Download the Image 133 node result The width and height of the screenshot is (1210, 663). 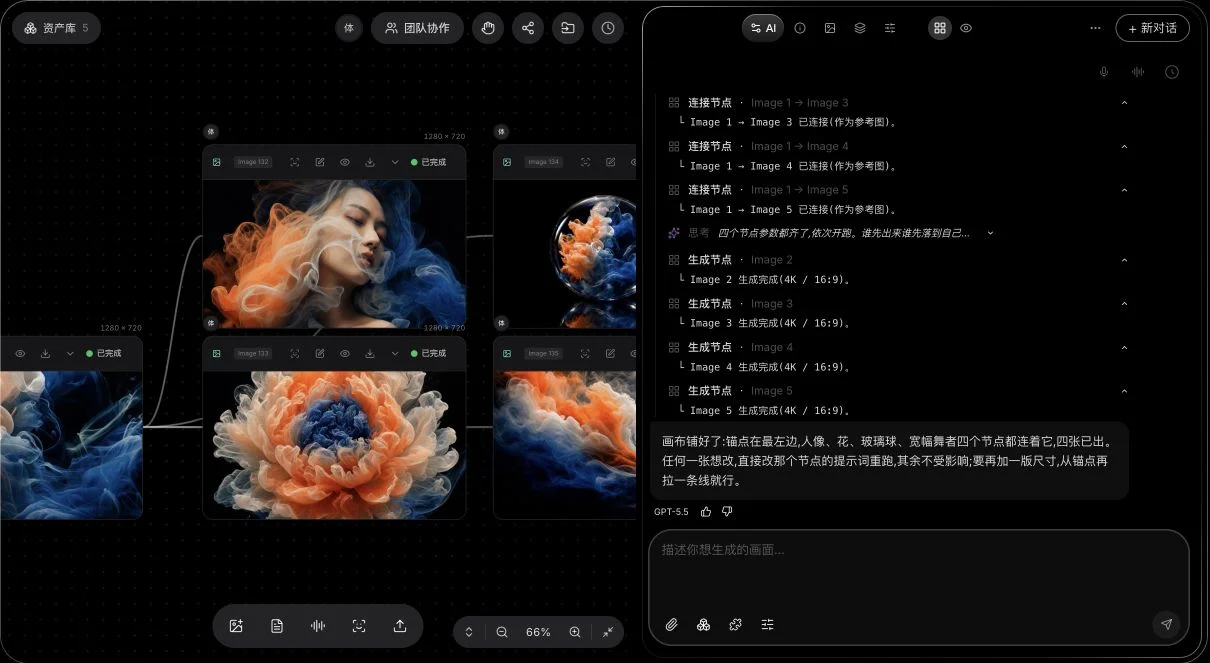pyautogui.click(x=370, y=353)
